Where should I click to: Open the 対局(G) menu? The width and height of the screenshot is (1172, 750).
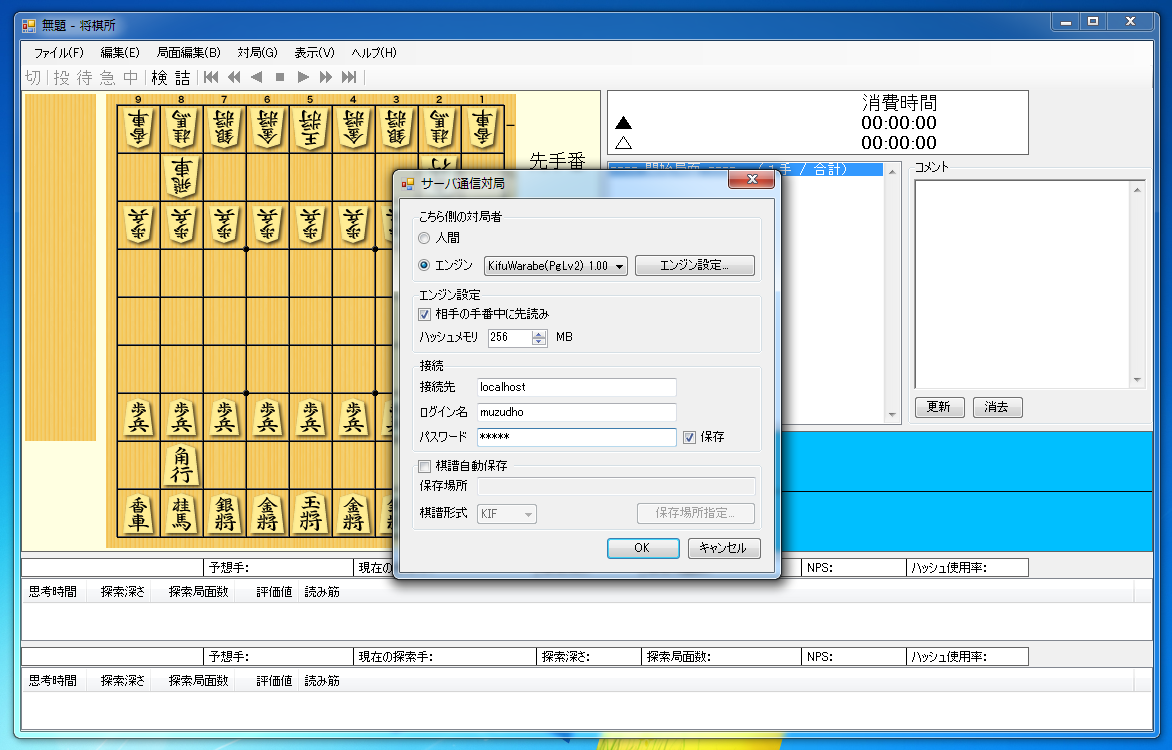pyautogui.click(x=257, y=52)
